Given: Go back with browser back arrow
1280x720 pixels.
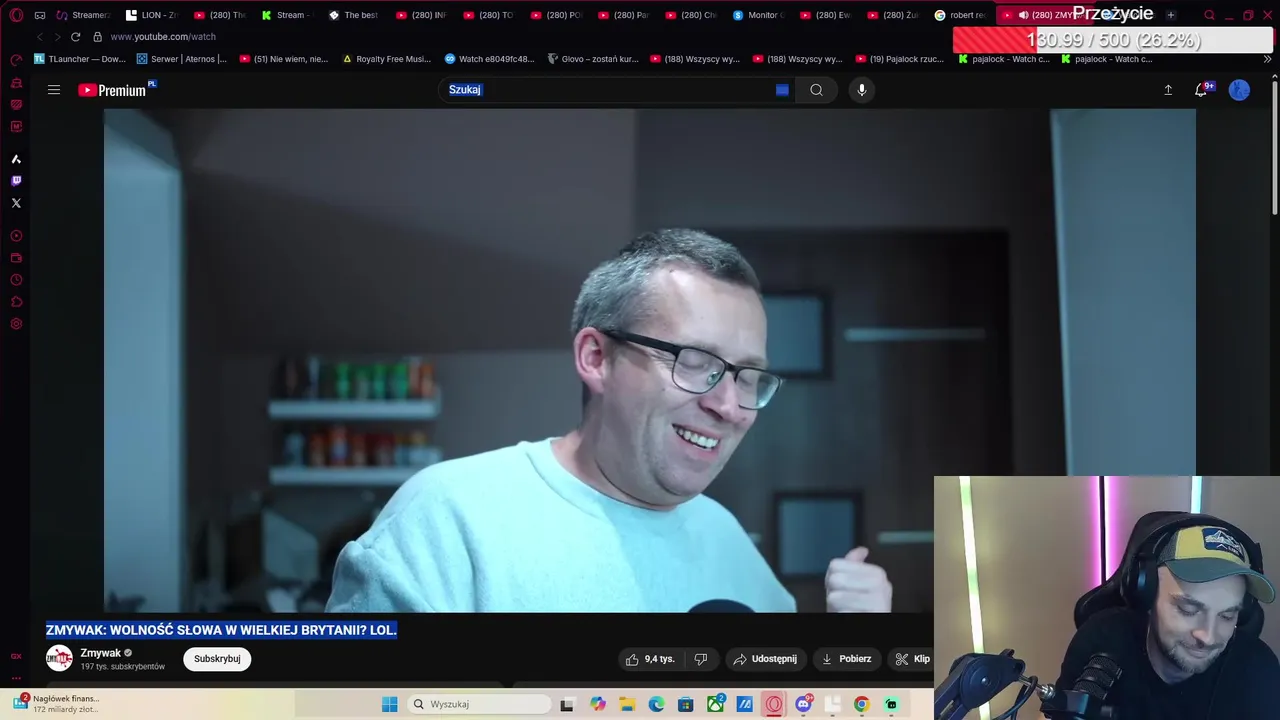Looking at the screenshot, I should [x=40, y=37].
